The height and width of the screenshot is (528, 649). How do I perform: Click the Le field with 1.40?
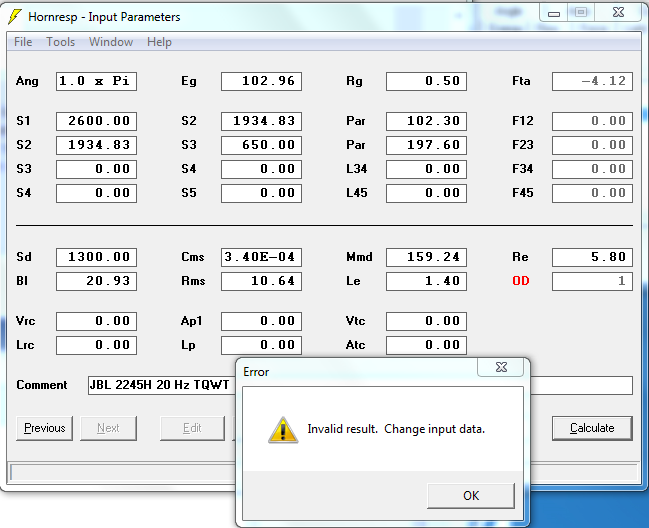pos(426,281)
